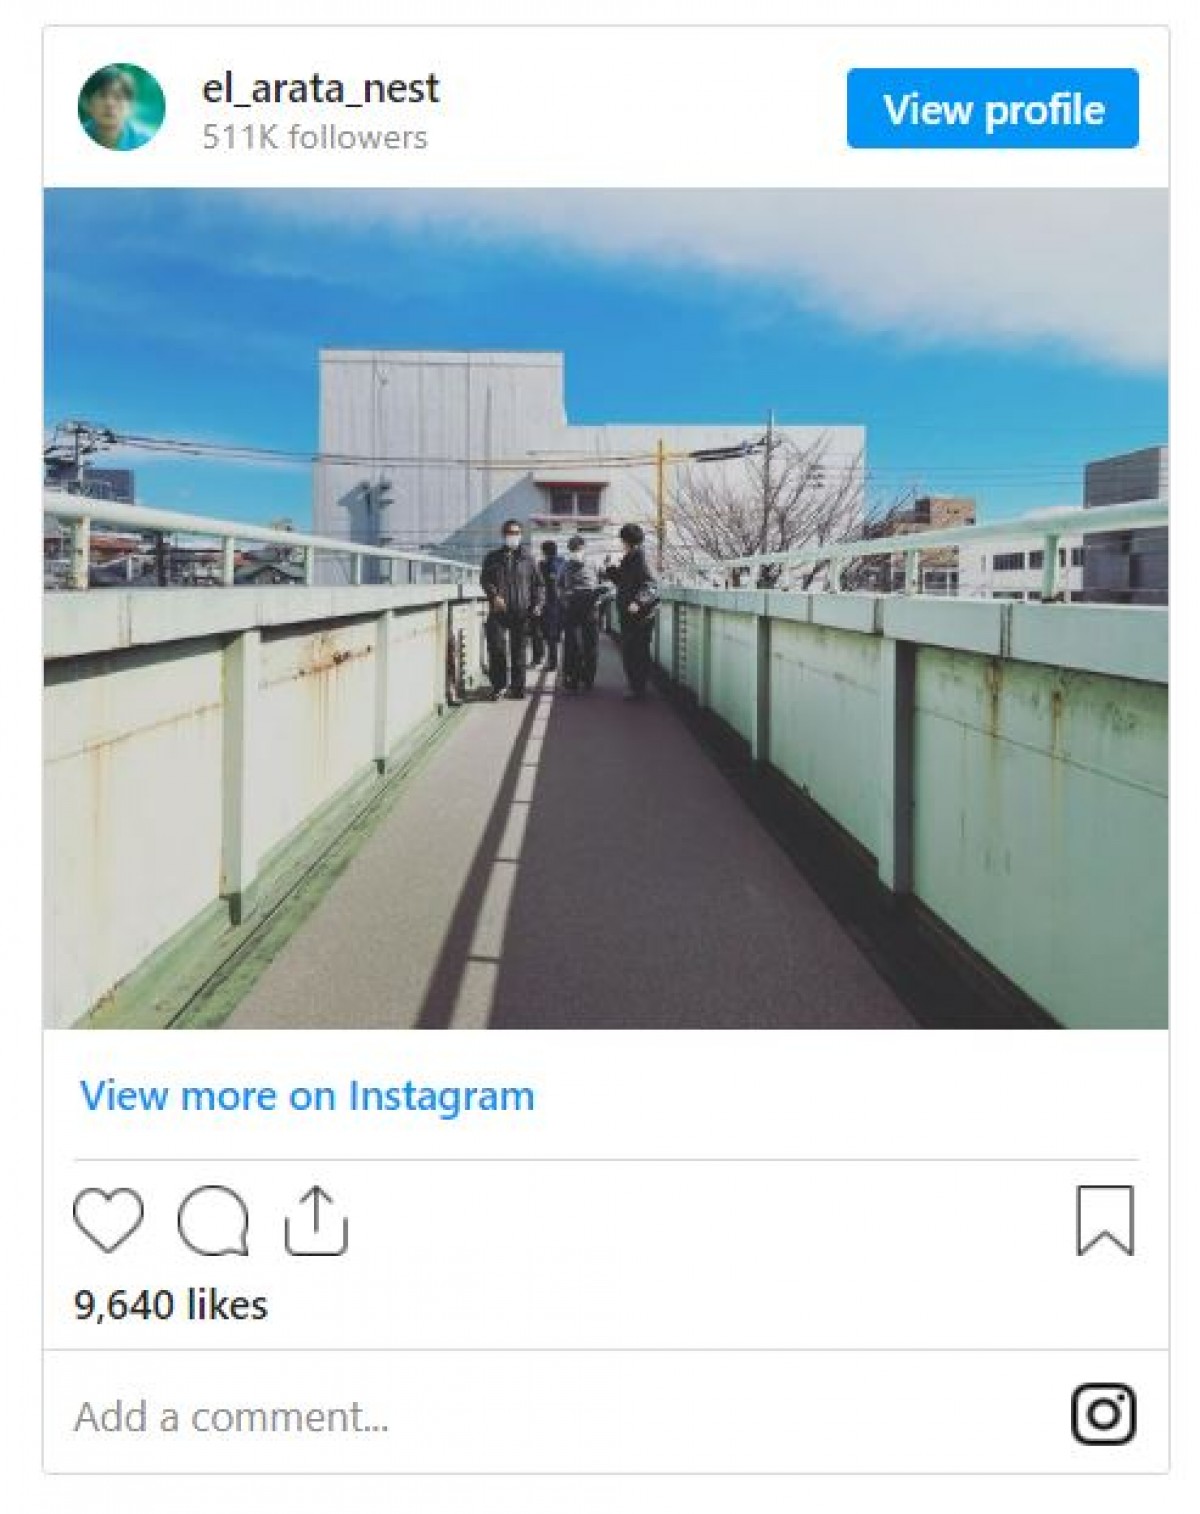
Task: Click the View profile button
Action: [992, 108]
